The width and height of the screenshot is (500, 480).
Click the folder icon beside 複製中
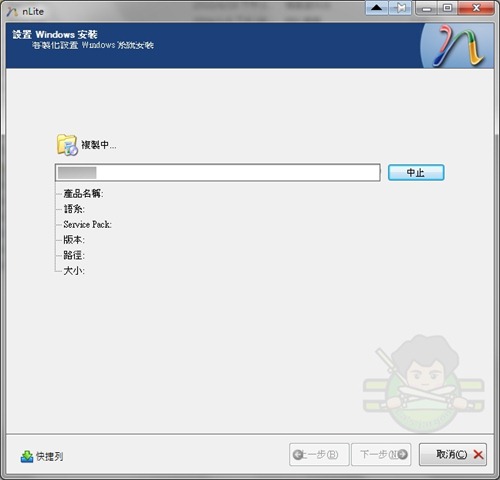click(67, 145)
